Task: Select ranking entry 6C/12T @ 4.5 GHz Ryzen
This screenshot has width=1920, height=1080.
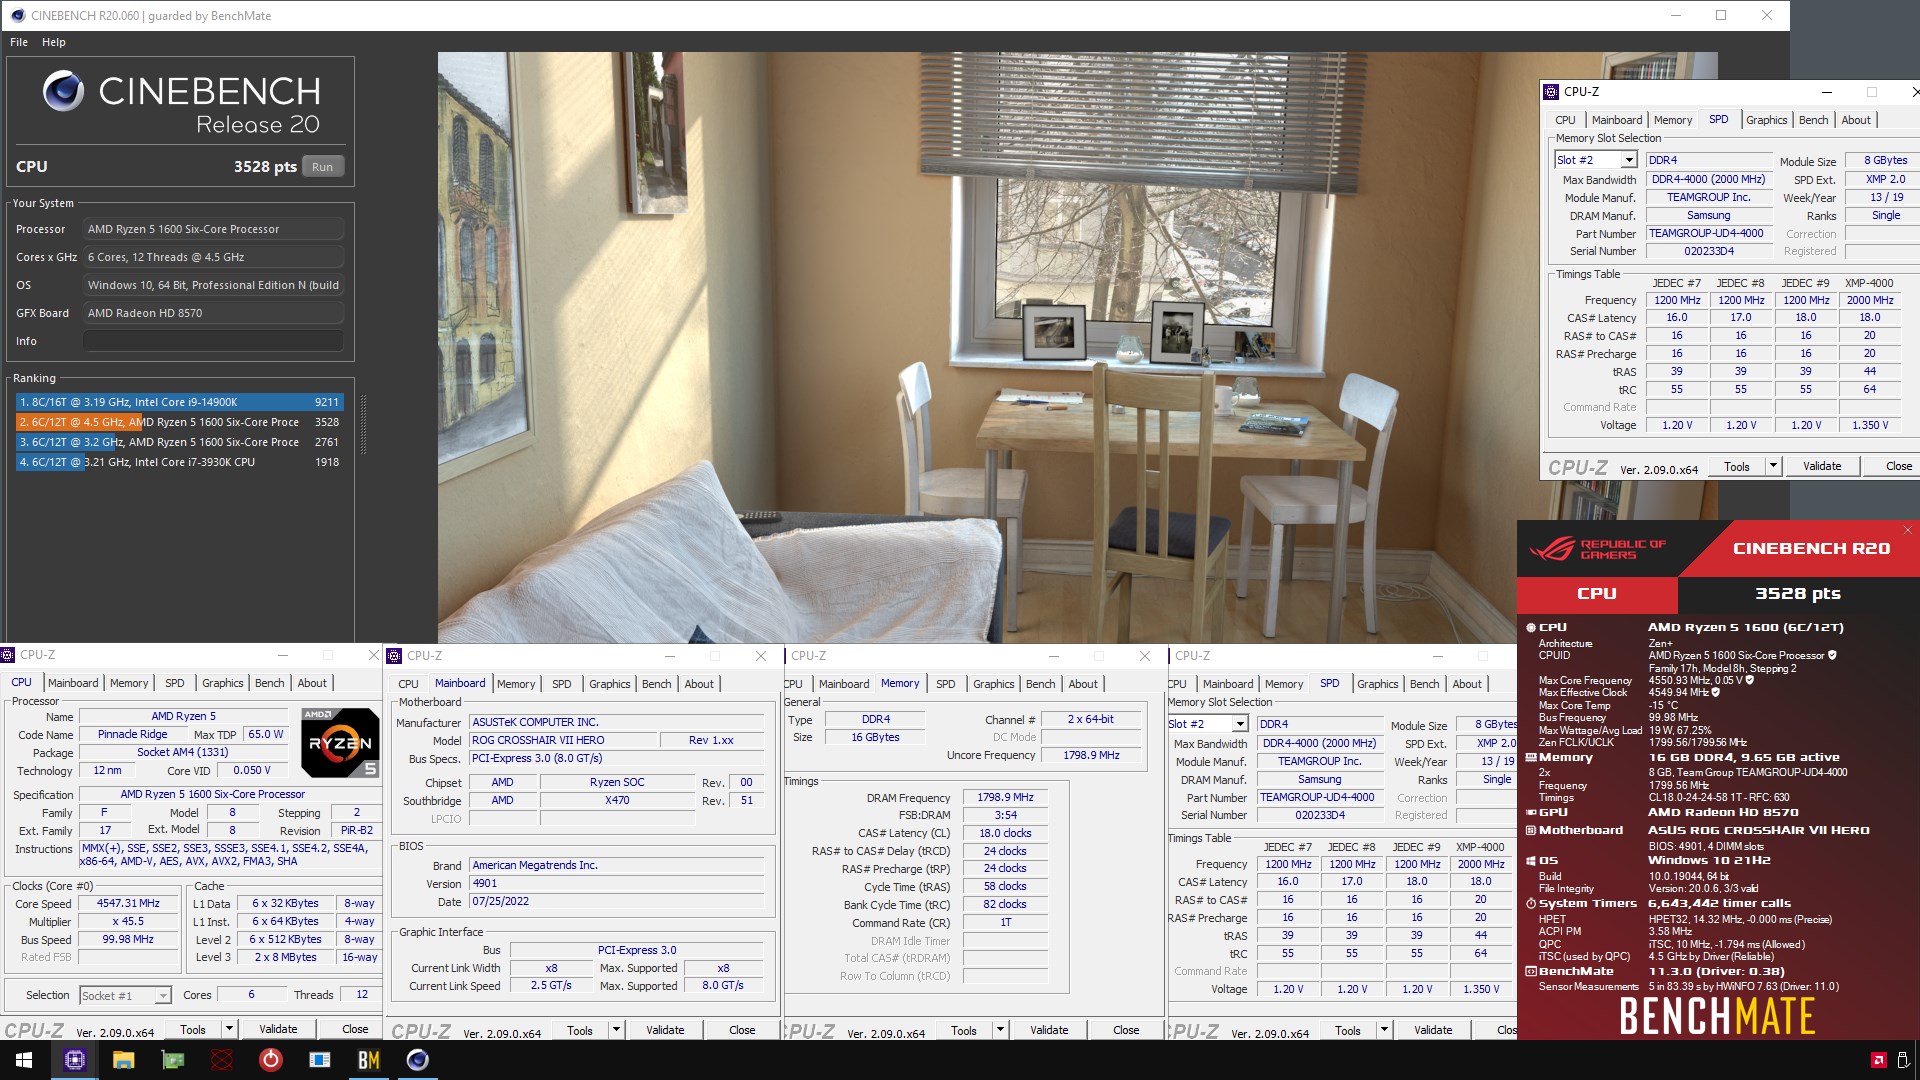Action: click(x=180, y=422)
